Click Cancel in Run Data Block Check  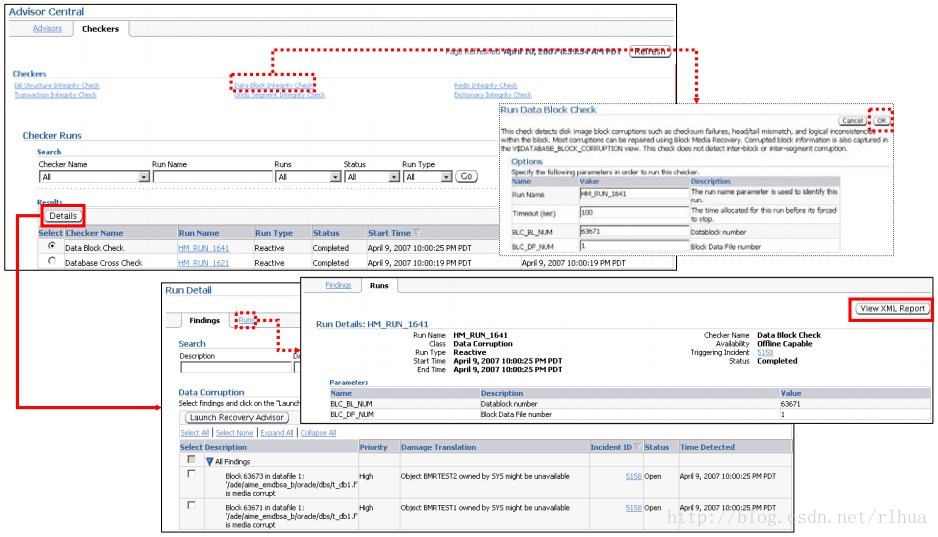[x=852, y=121]
